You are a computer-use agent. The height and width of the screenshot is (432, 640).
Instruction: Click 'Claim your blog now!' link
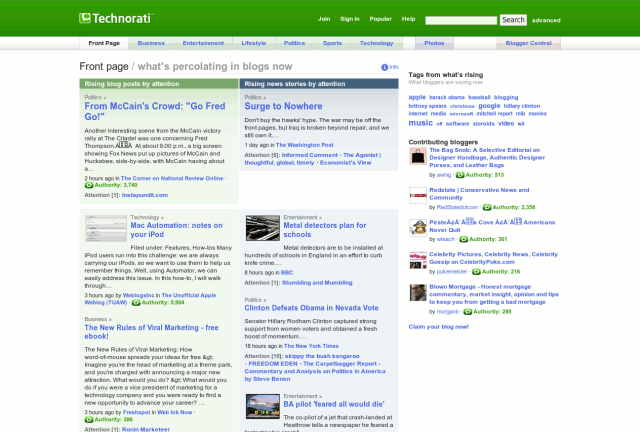coord(438,327)
